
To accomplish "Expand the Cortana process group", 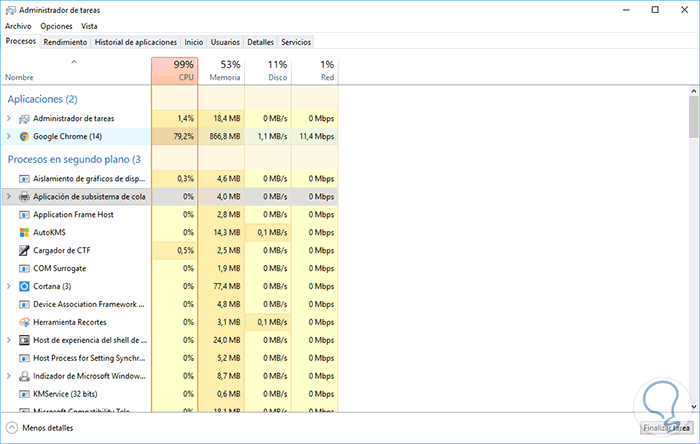I will point(9,286).
